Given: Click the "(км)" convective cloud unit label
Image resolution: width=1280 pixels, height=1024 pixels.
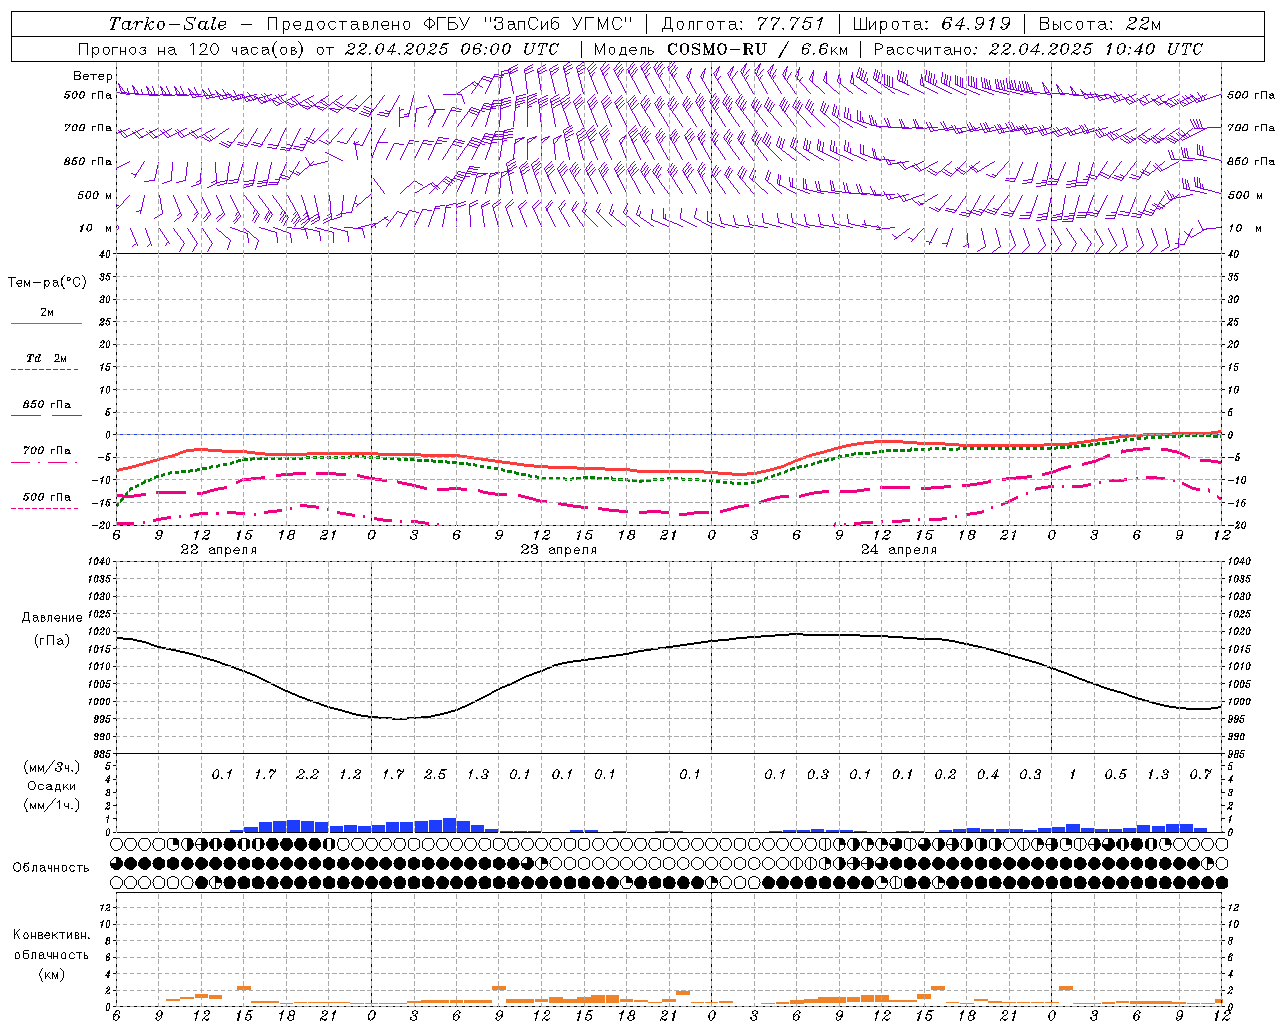Looking at the screenshot, I should point(51,974).
